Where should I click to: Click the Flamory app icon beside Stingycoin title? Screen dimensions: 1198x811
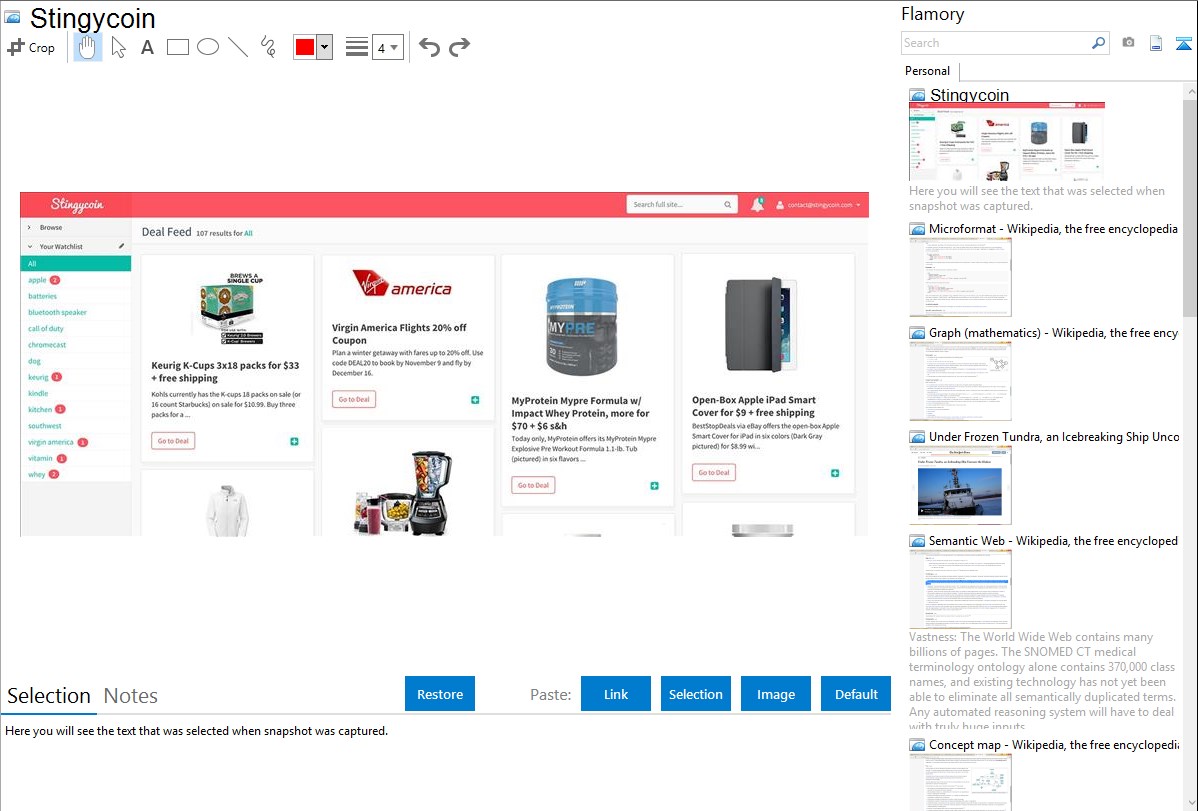[x=13, y=16]
